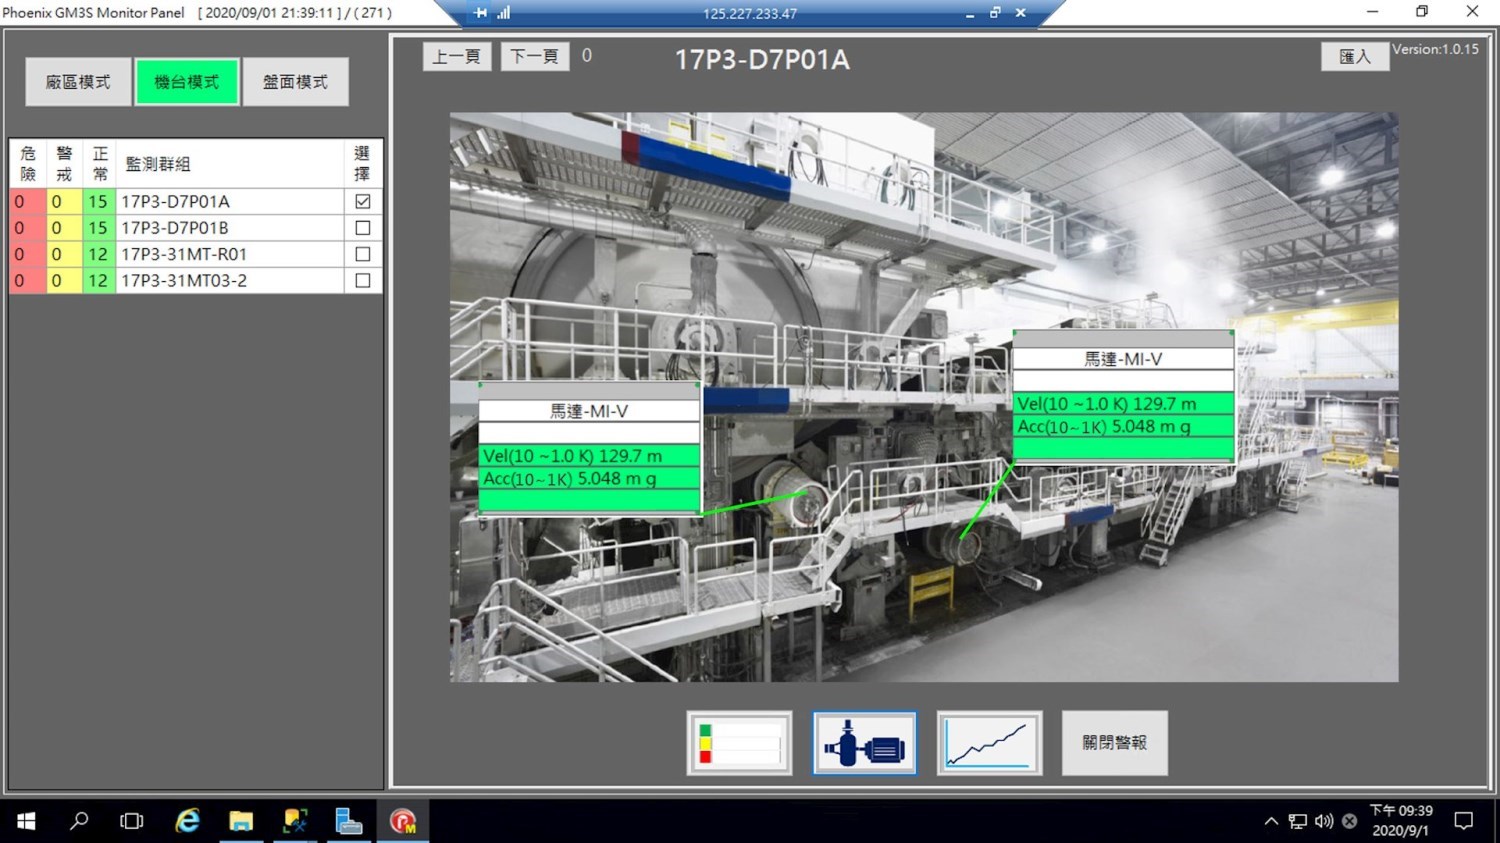
Task: Open the Phoenix monitor app taskbar icon
Action: (403, 821)
